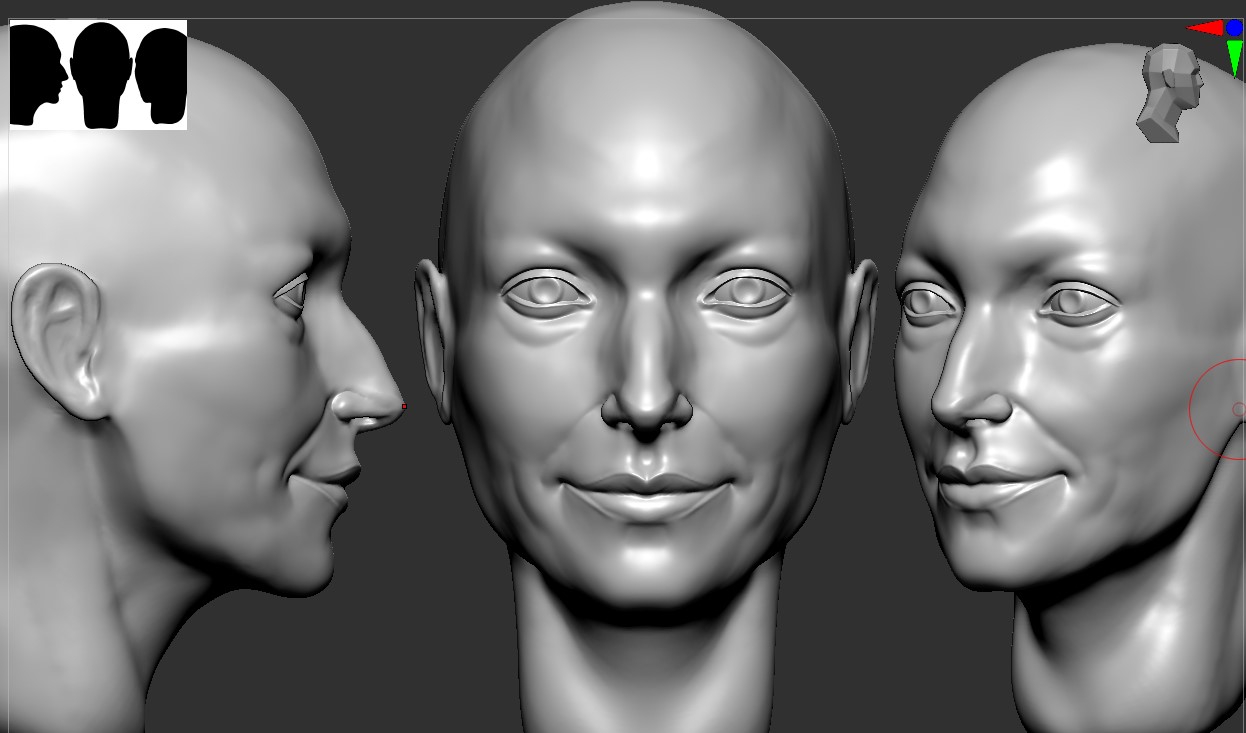Screen dimensions: 1246x733
Task: Select the green Y axis arrow
Action: (1235, 57)
